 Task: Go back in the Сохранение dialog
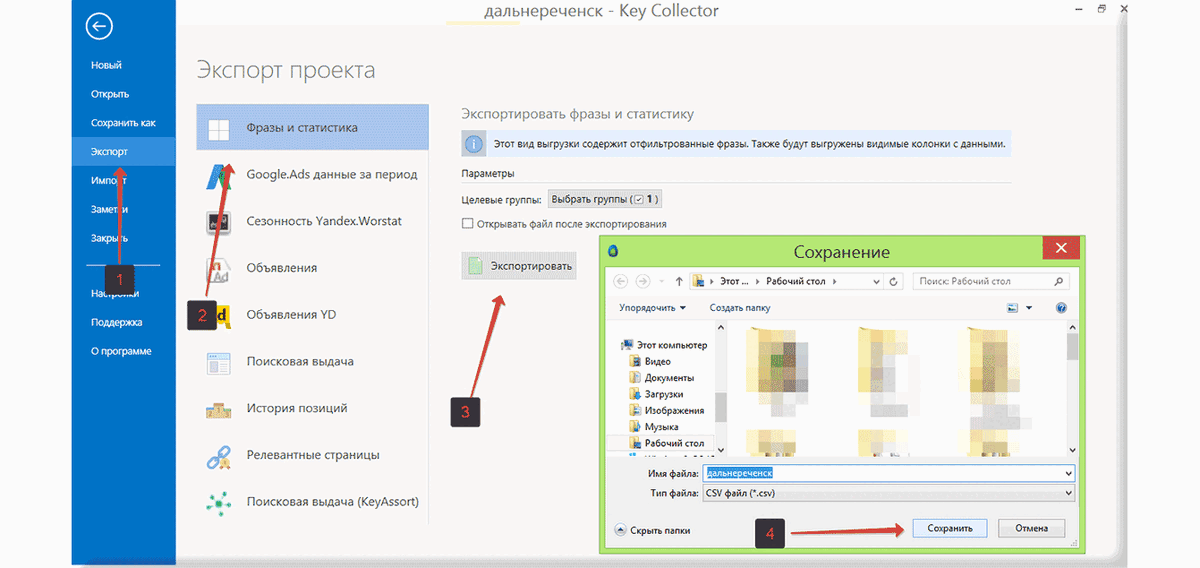point(620,282)
